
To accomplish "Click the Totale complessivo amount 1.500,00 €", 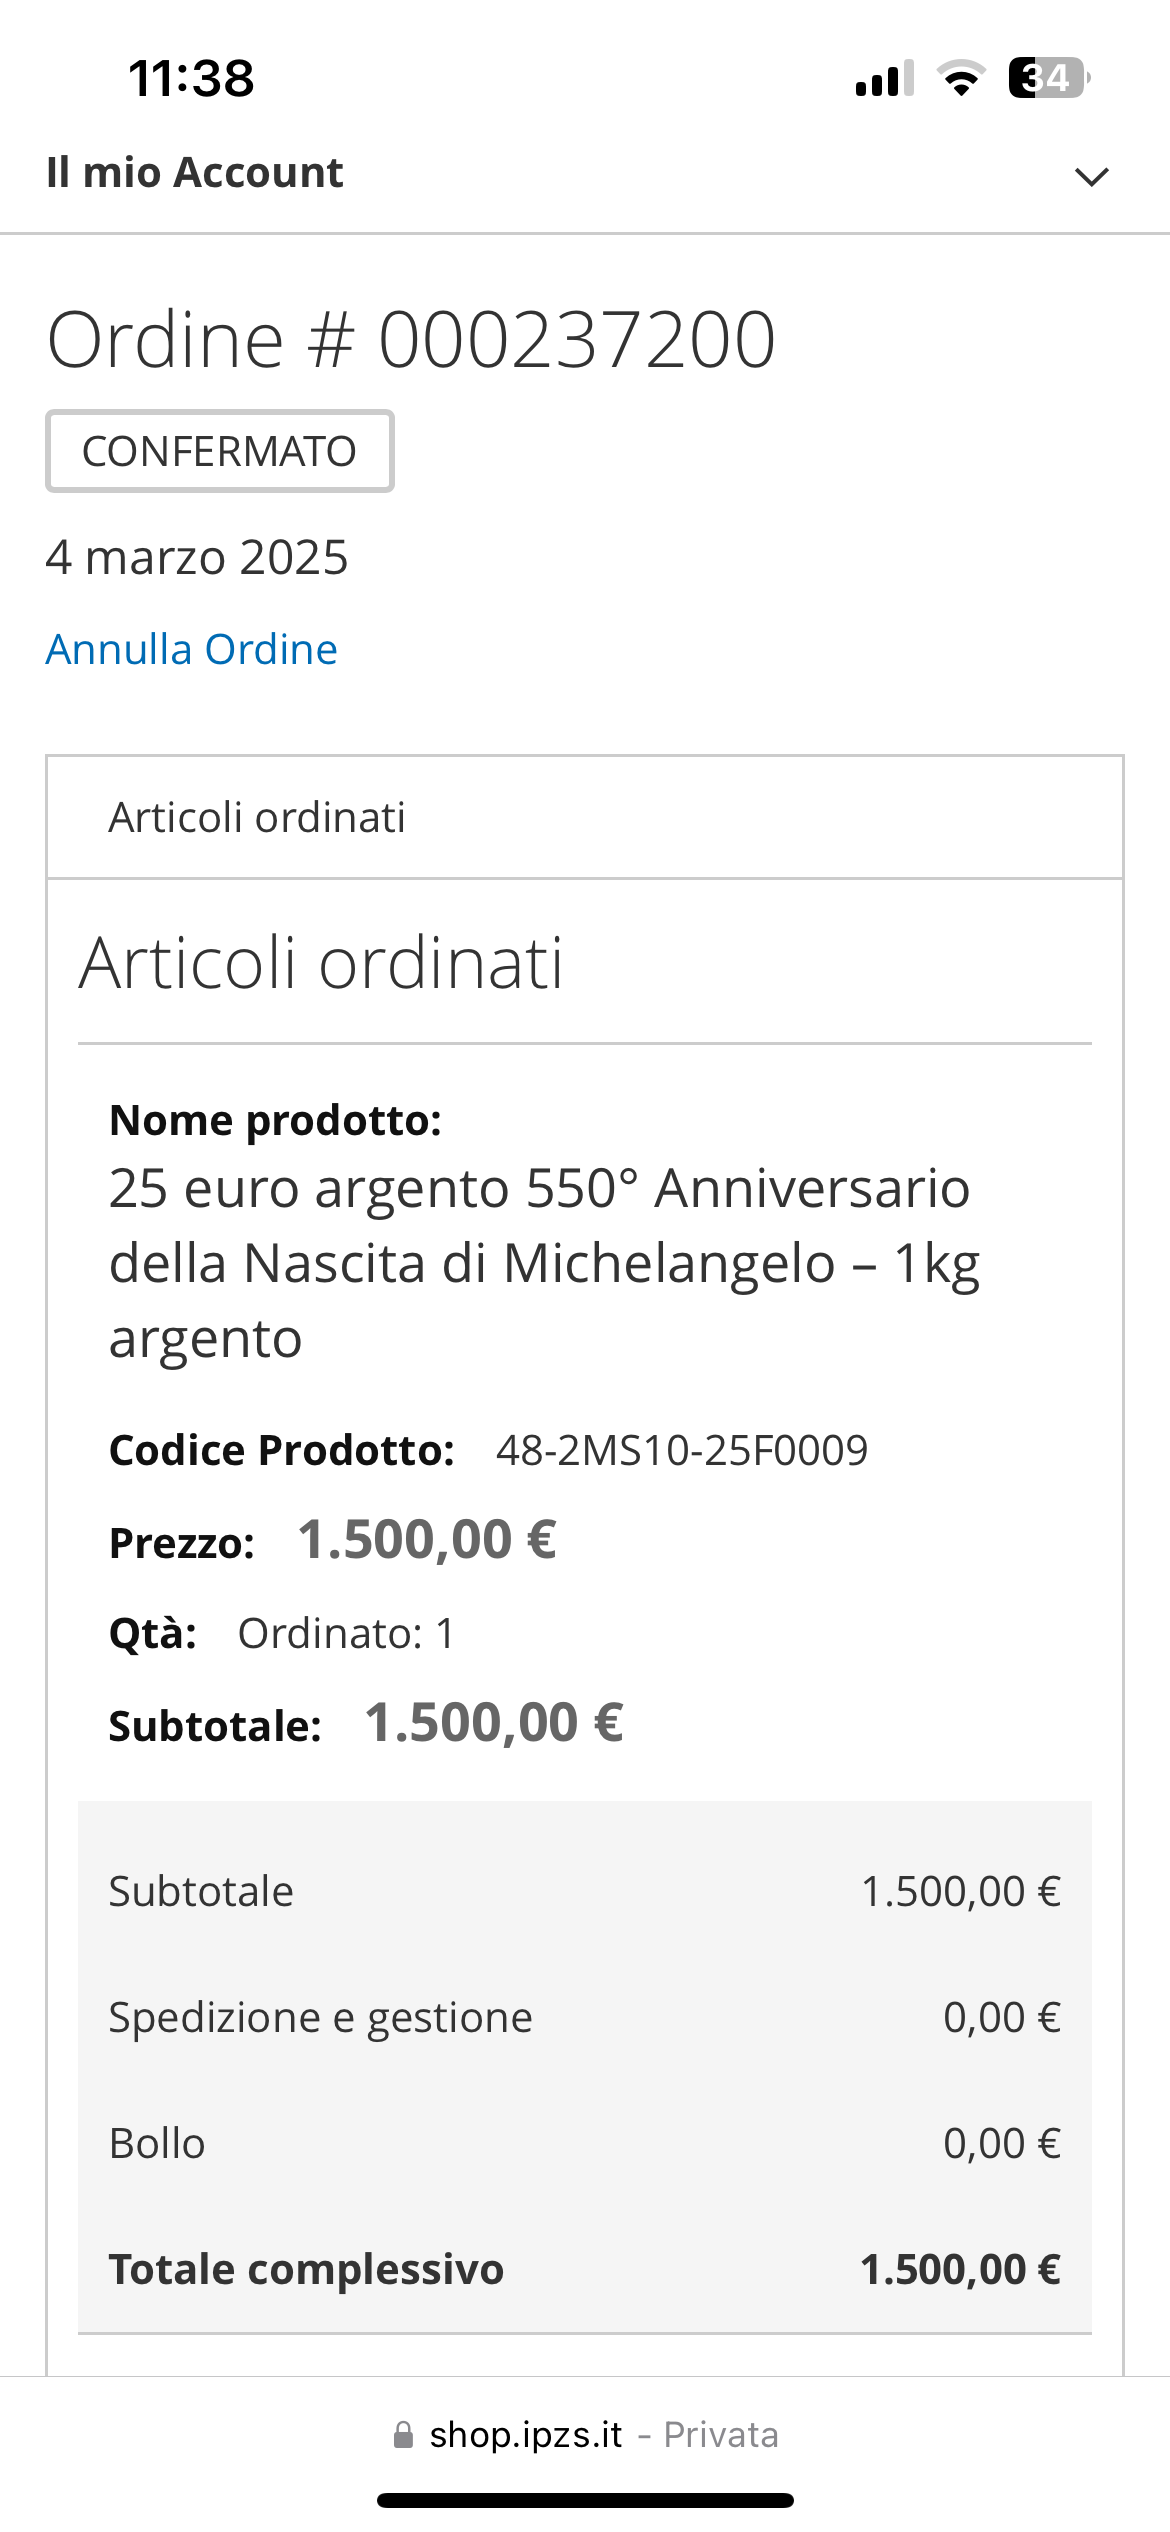I will tap(960, 2269).
